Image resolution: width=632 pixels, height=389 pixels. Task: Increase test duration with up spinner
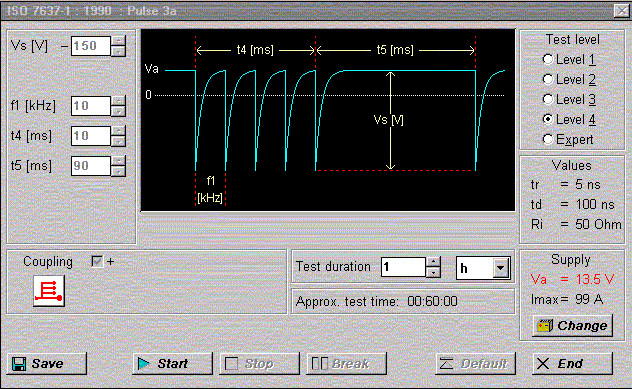pyautogui.click(x=433, y=262)
